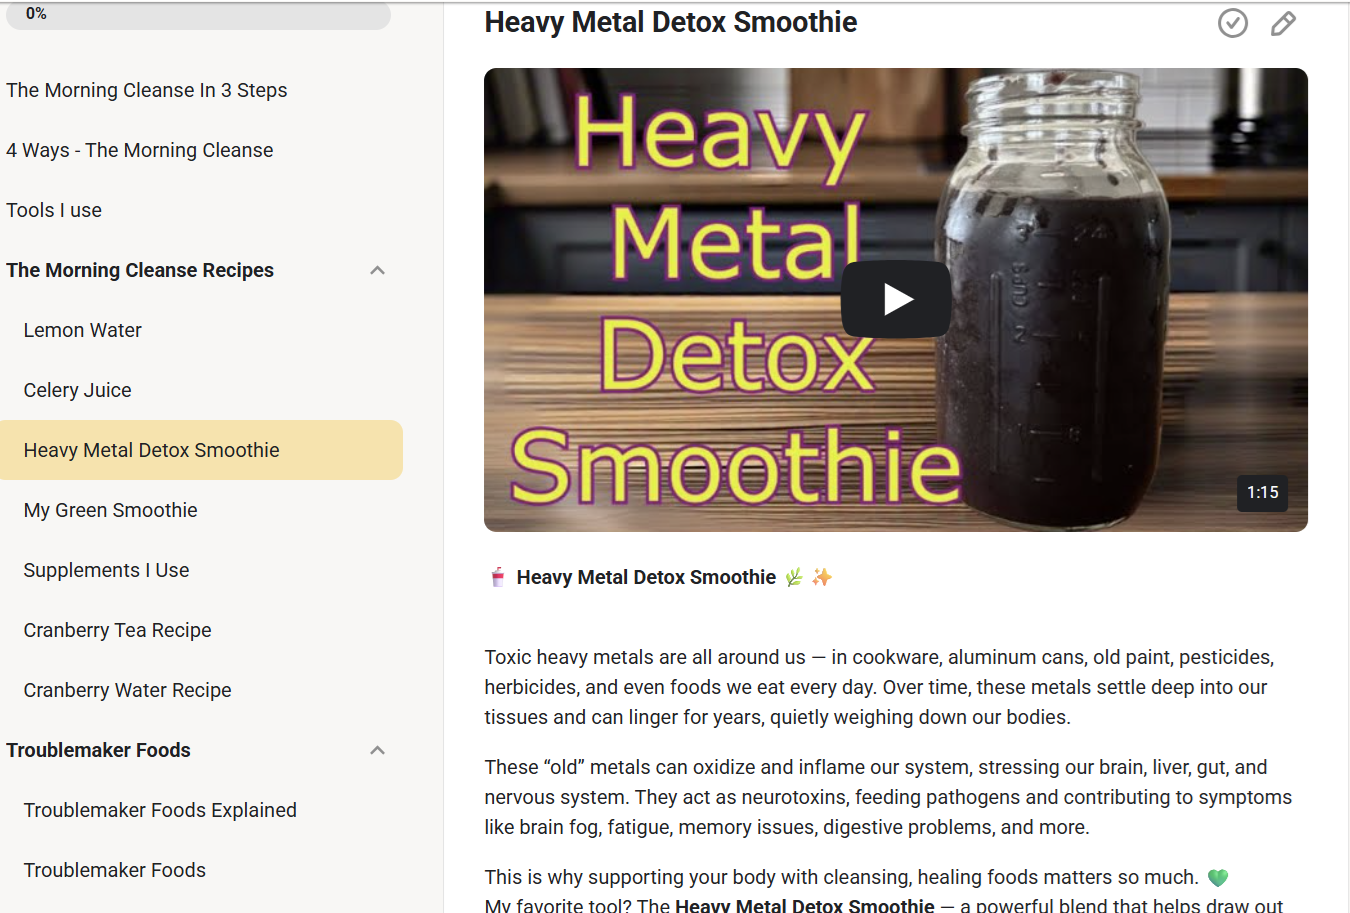The image size is (1350, 913).
Task: Collapse The Morning Cleanse Recipes section
Action: [x=377, y=270]
